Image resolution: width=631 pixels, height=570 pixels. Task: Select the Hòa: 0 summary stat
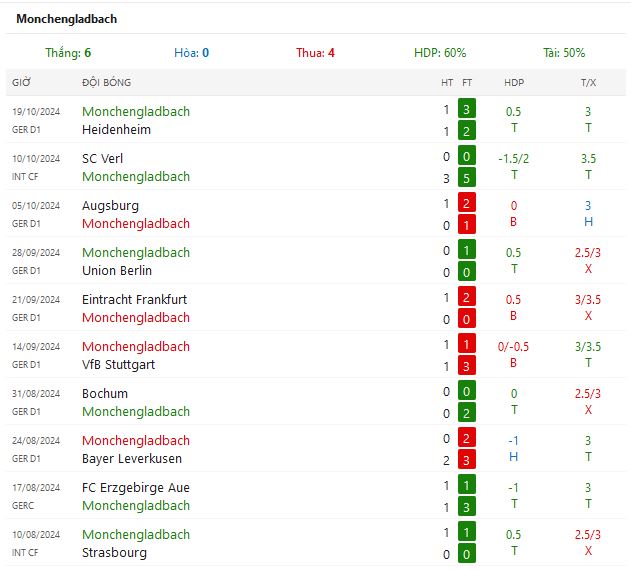pyautogui.click(x=192, y=53)
